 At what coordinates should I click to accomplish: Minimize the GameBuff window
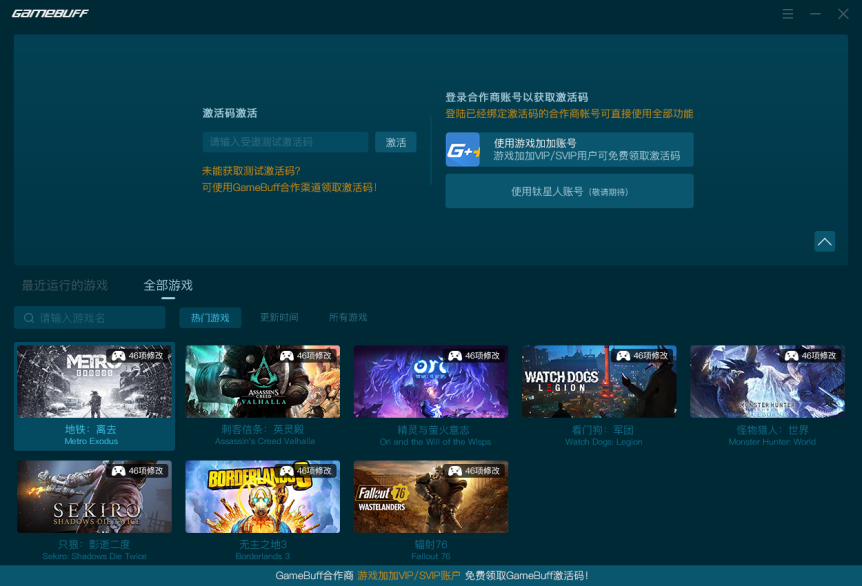point(815,14)
